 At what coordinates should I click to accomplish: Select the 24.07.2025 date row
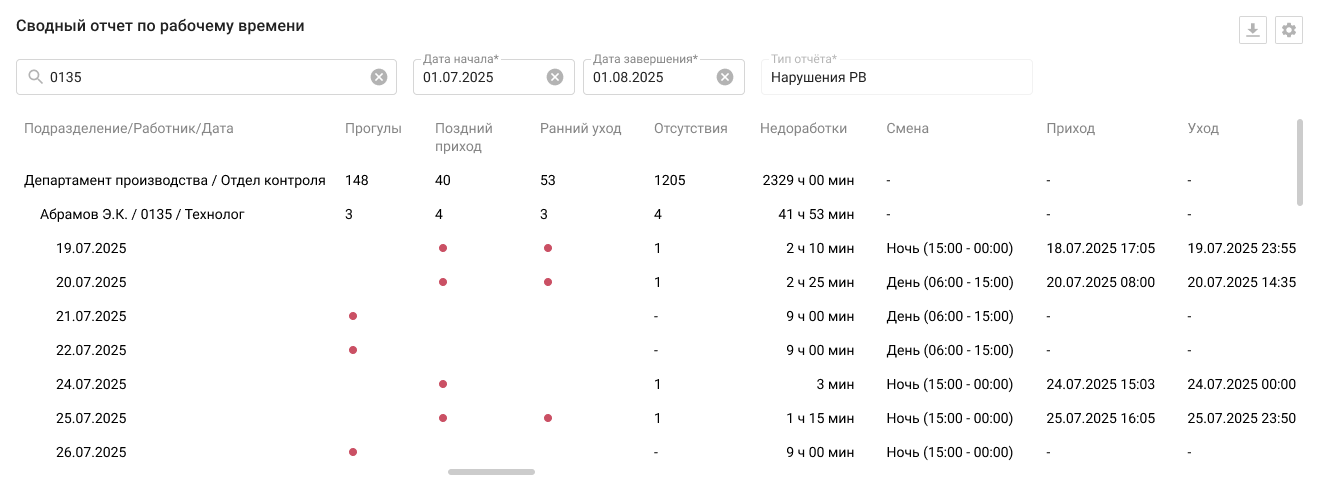coord(660,384)
